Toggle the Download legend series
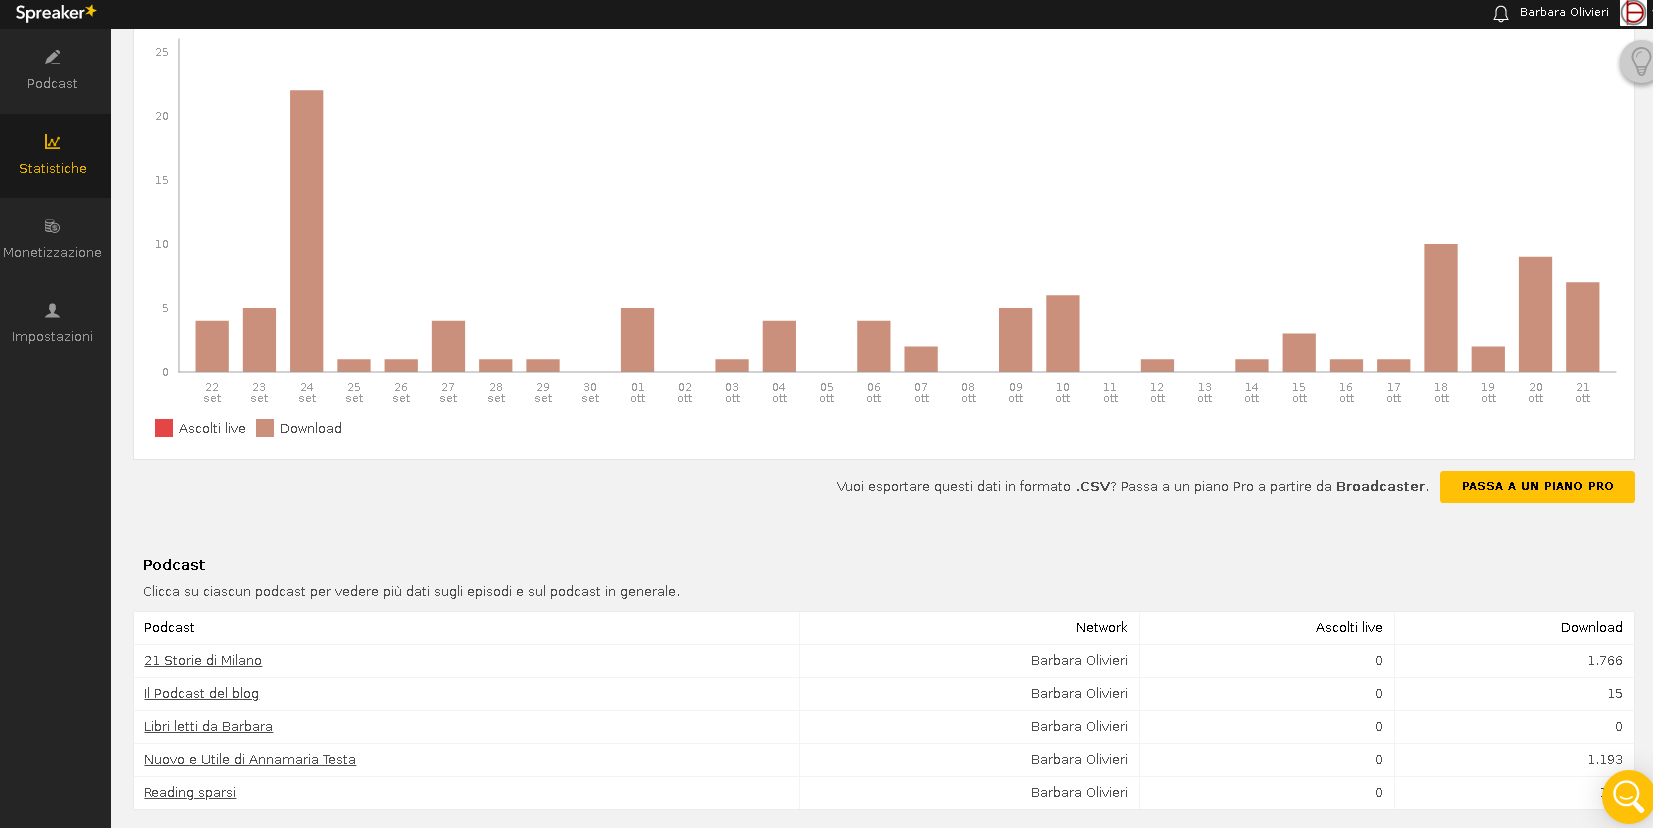Viewport: 1653px width, 828px height. coord(299,428)
